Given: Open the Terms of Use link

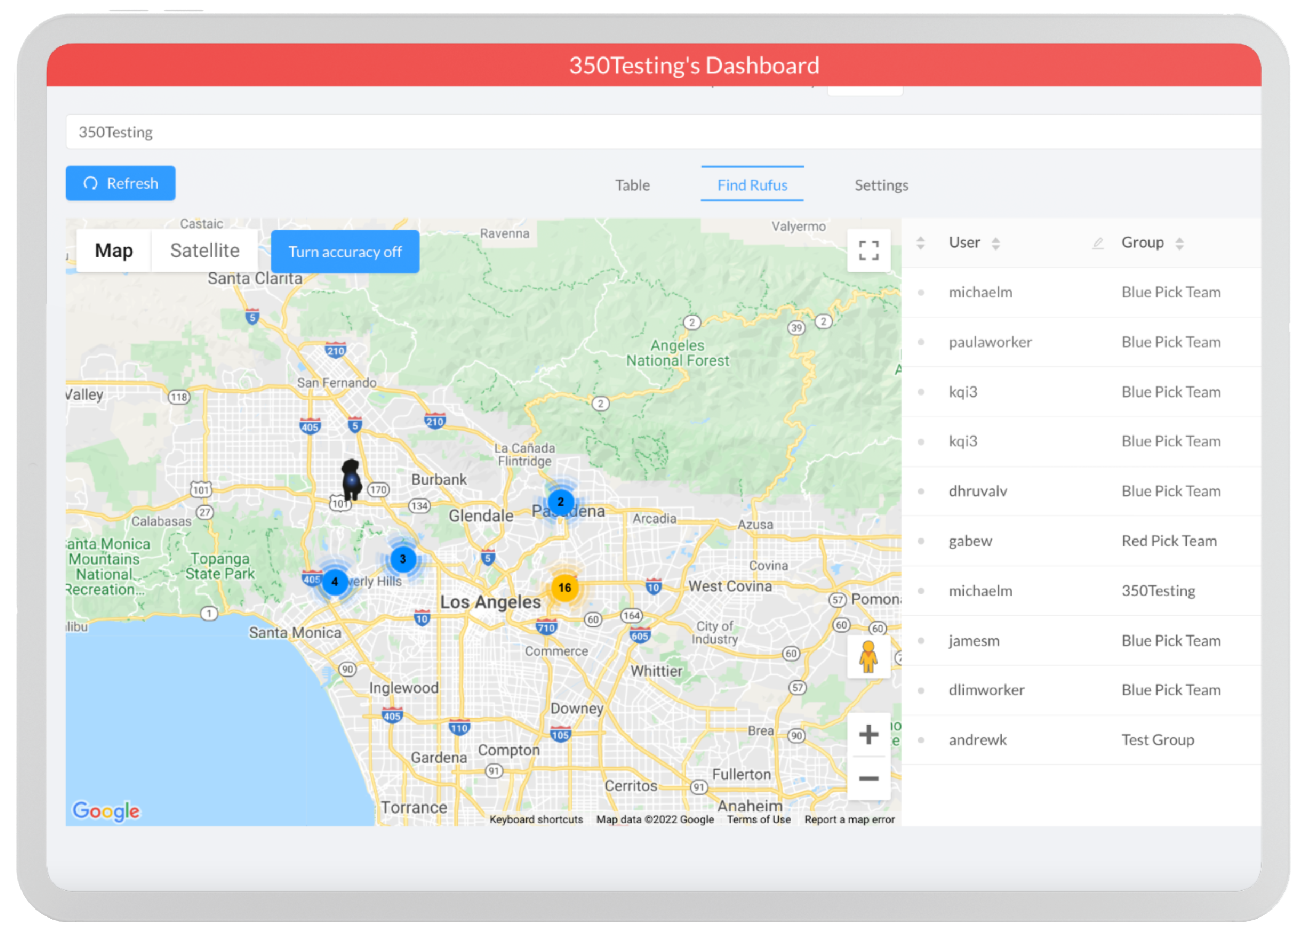Looking at the screenshot, I should click(x=759, y=819).
